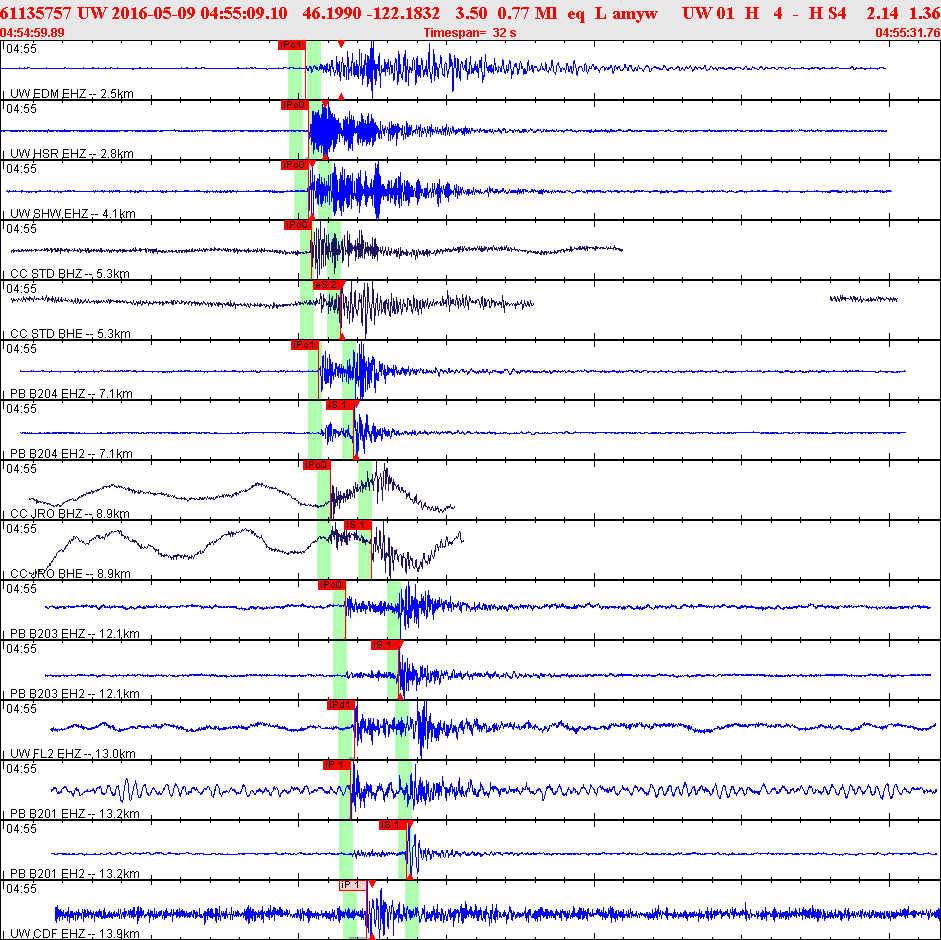Click the iPd1 pick label on UW FL2 EHZ
This screenshot has width=941, height=940.
(341, 705)
